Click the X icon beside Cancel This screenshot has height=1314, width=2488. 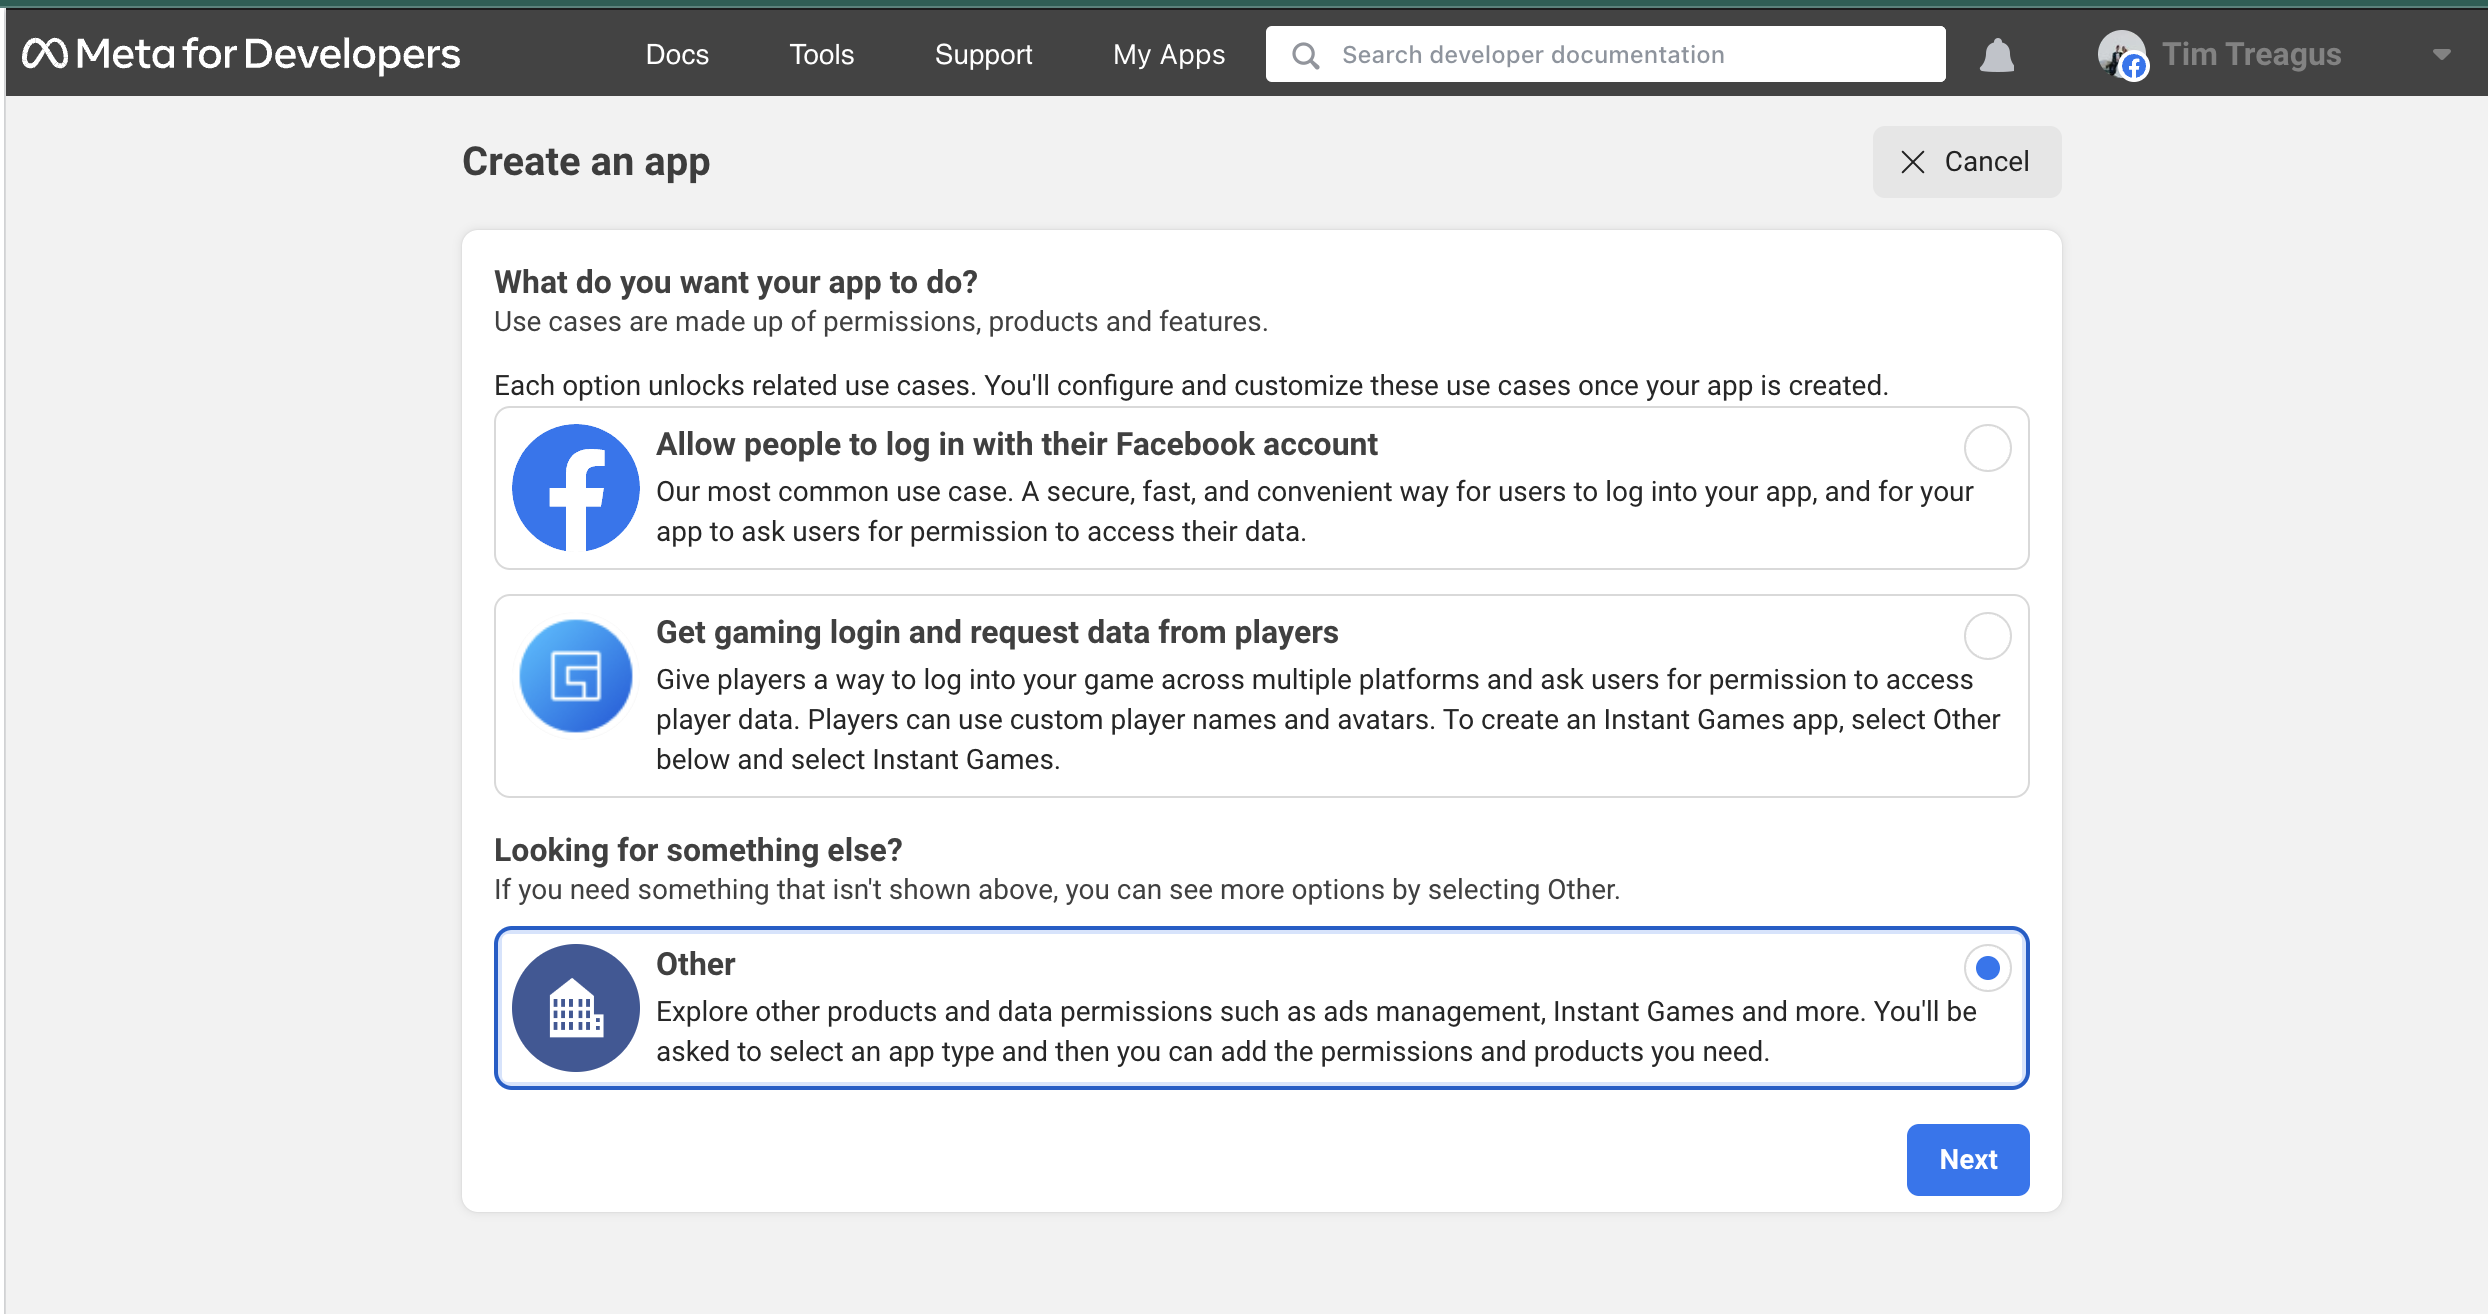(x=1913, y=162)
